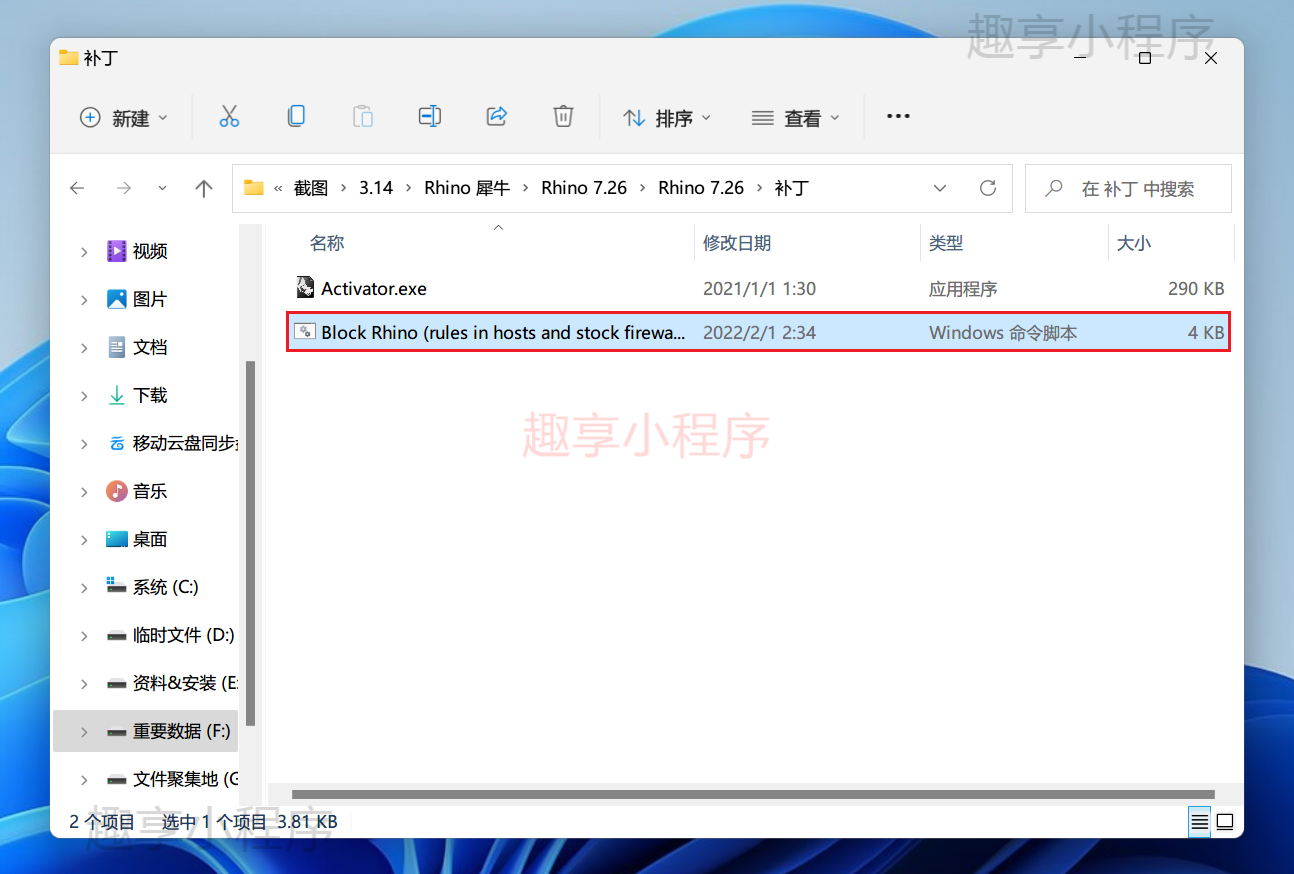Sort by the 大小 column header
Image resolution: width=1294 pixels, height=874 pixels.
pyautogui.click(x=1134, y=243)
